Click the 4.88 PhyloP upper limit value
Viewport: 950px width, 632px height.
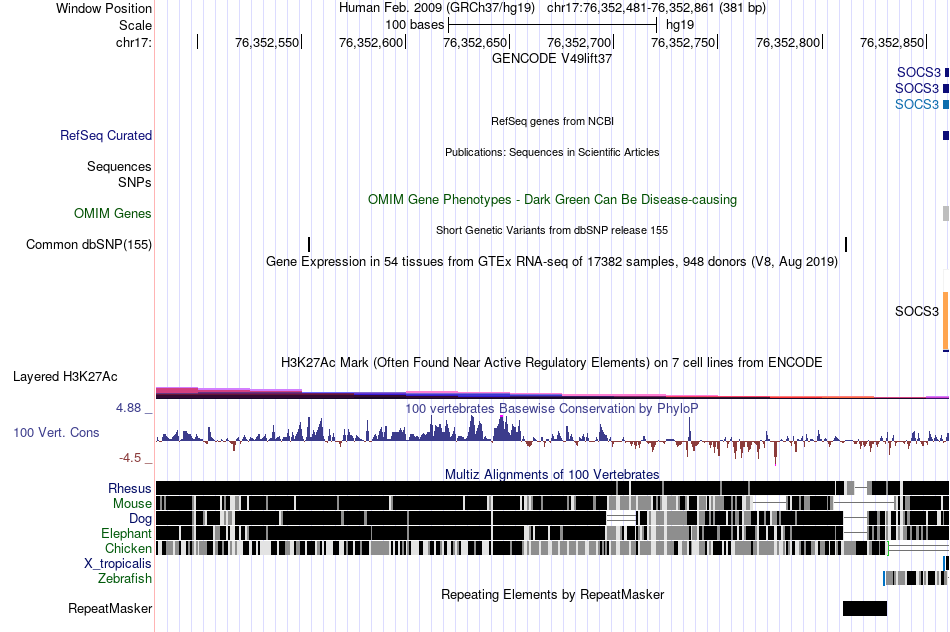[128, 408]
